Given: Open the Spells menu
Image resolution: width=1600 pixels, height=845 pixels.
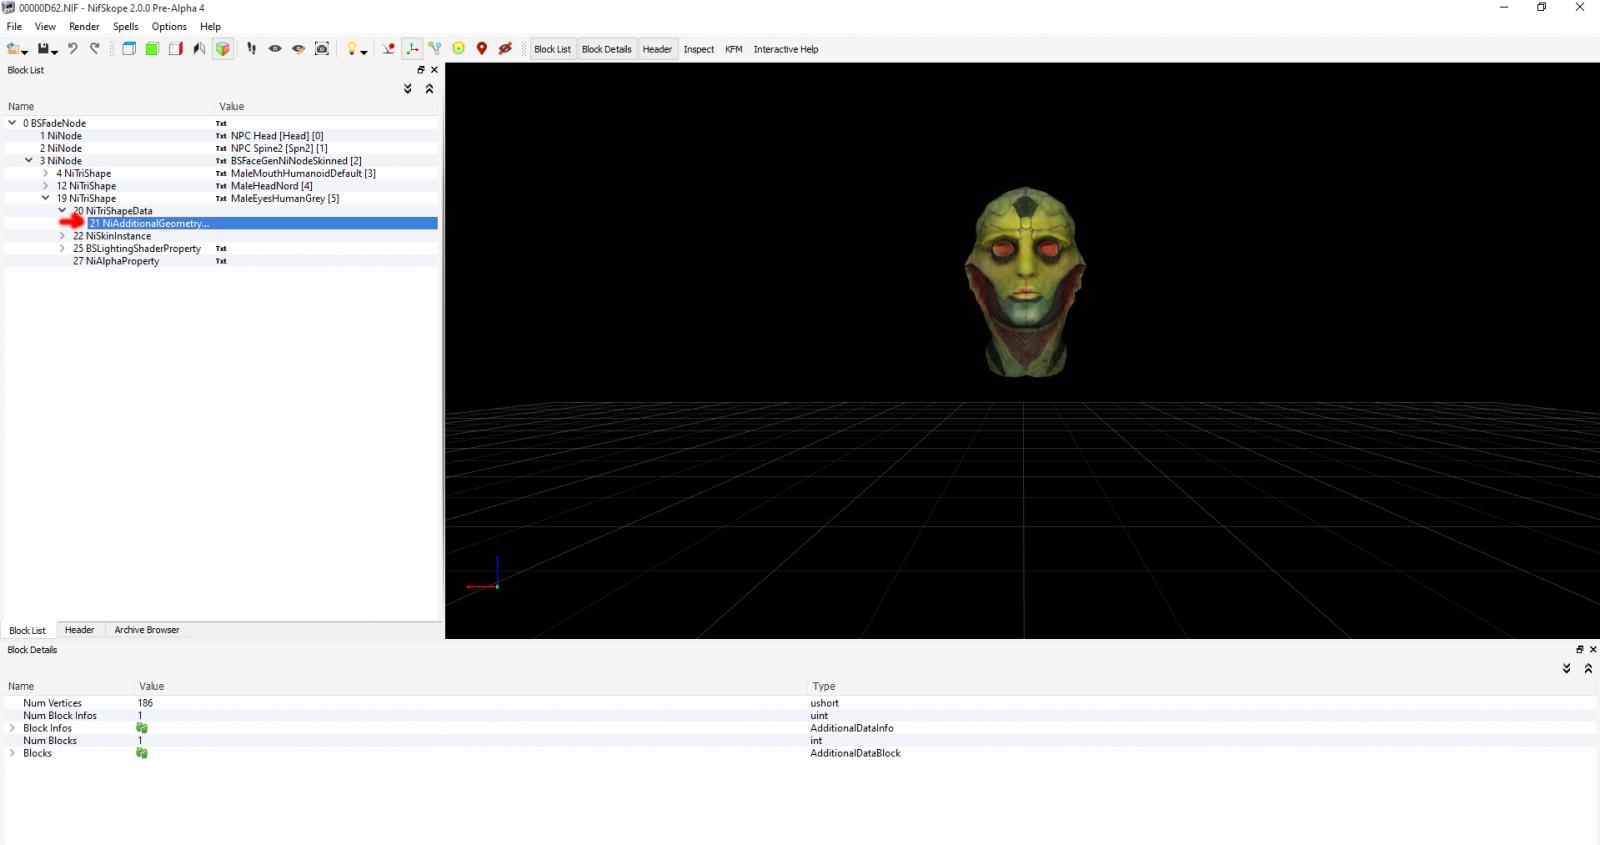Looking at the screenshot, I should 126,27.
